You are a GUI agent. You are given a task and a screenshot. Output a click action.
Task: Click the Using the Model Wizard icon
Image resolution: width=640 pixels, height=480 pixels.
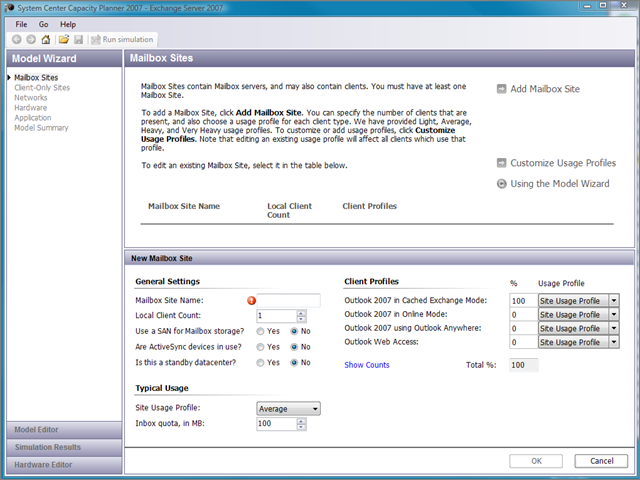501,184
